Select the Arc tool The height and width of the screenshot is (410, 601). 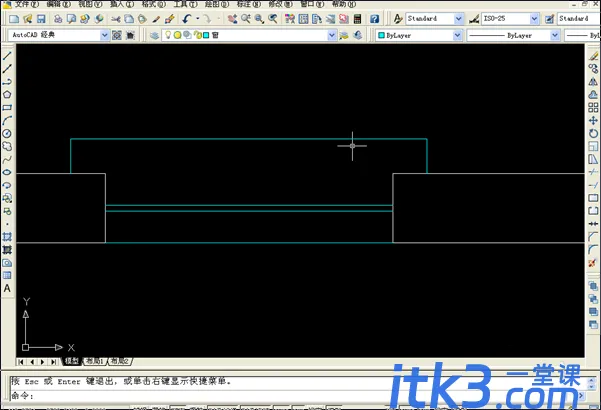[7, 121]
